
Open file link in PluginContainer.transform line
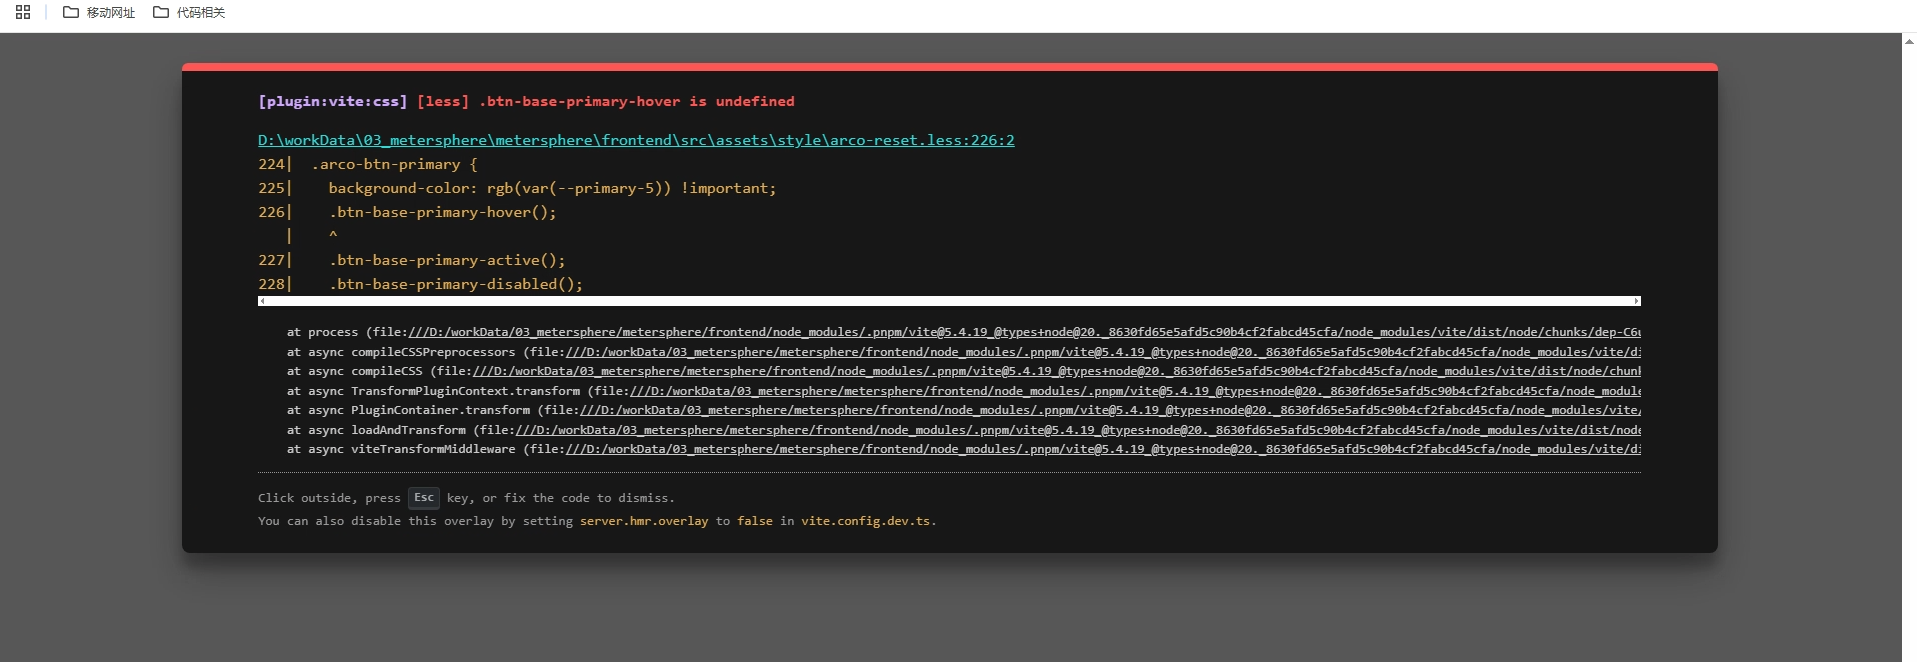(1110, 410)
